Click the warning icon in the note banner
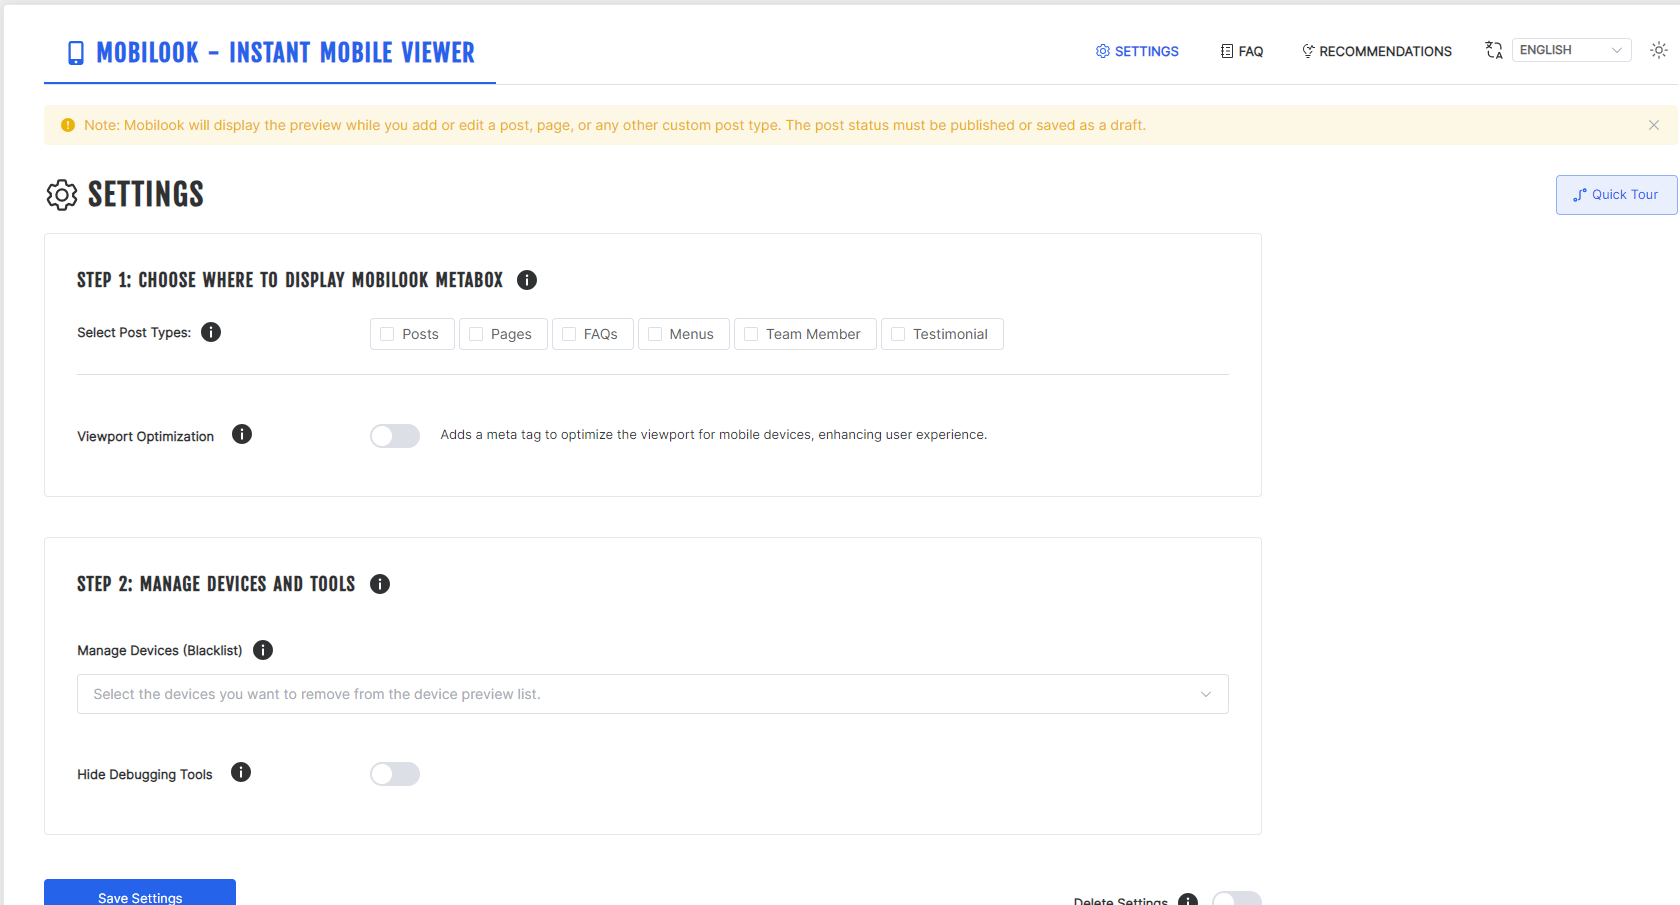This screenshot has height=905, width=1680. pyautogui.click(x=68, y=125)
